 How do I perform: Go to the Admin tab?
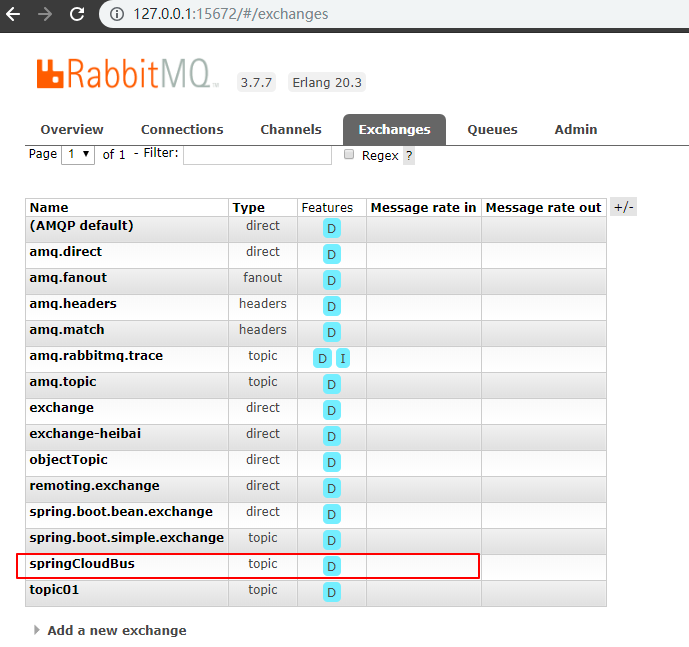tap(575, 129)
